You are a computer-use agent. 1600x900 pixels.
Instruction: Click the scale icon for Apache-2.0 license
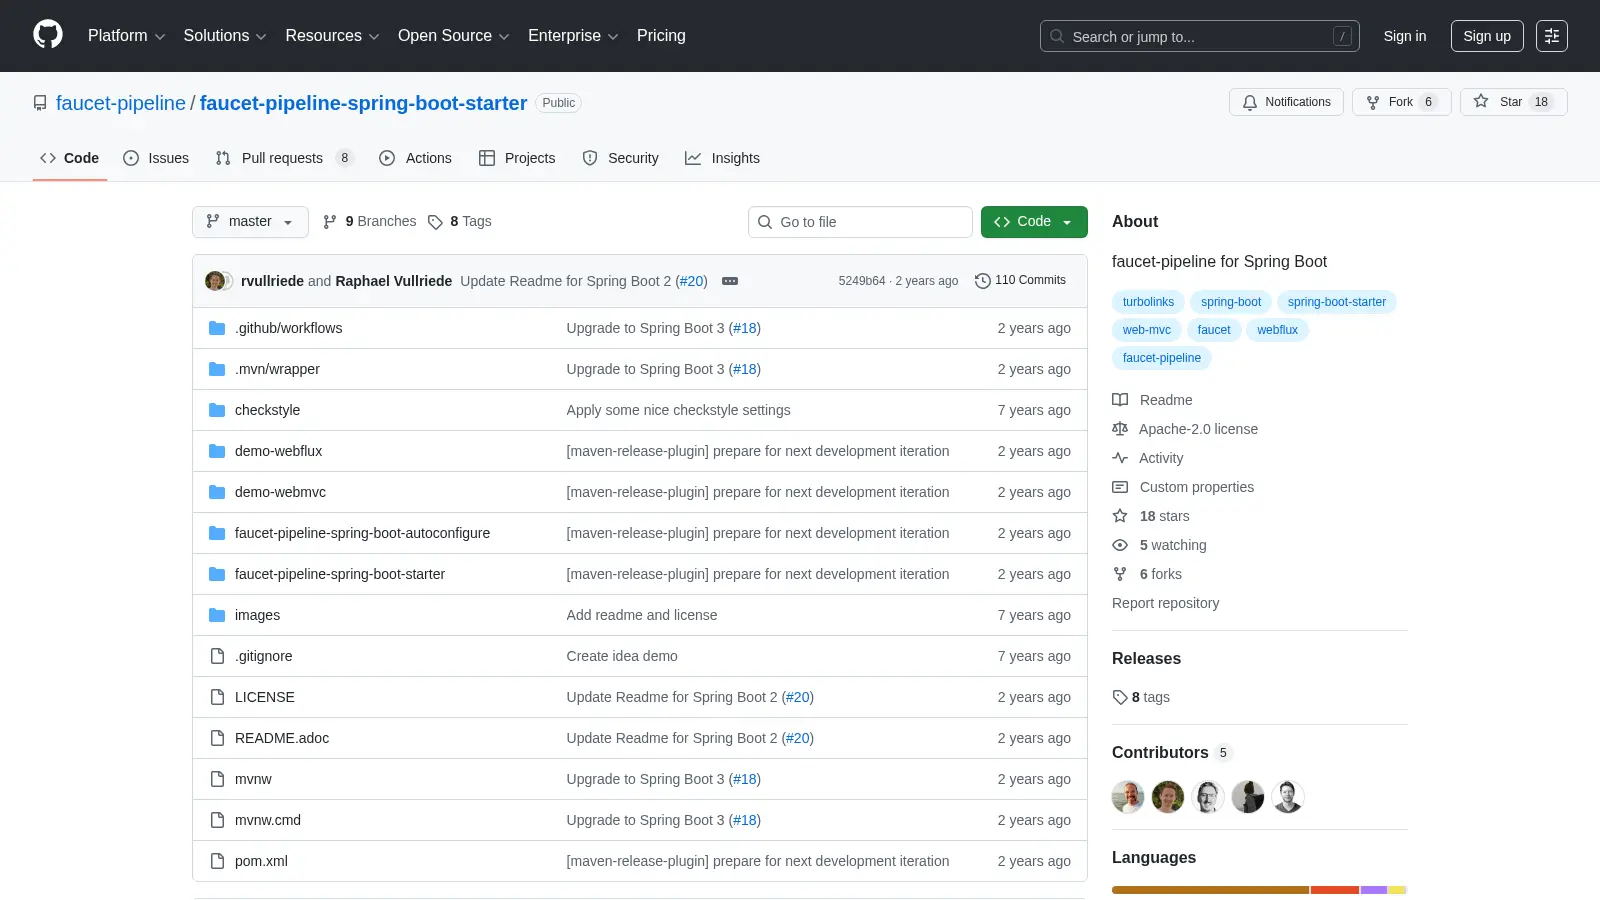click(x=1120, y=429)
